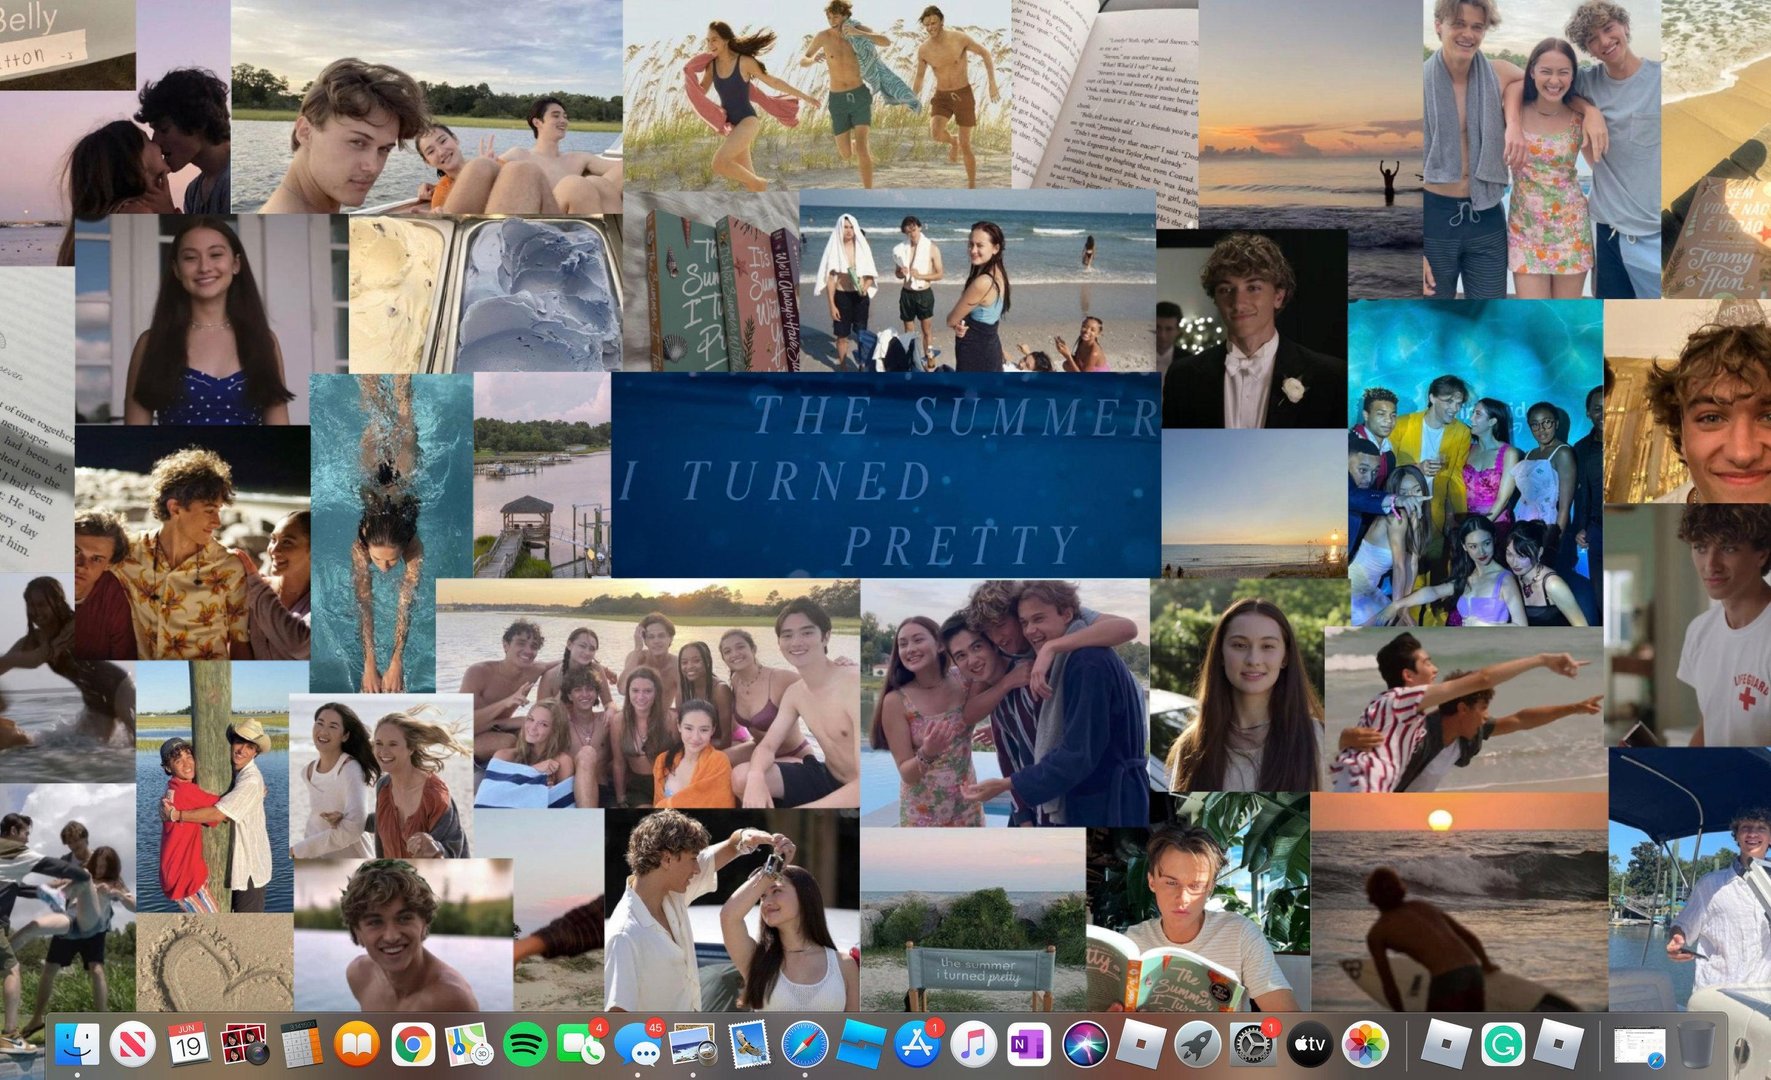The image size is (1771, 1080).
Task: Open Finder from the dock
Action: [77, 1046]
